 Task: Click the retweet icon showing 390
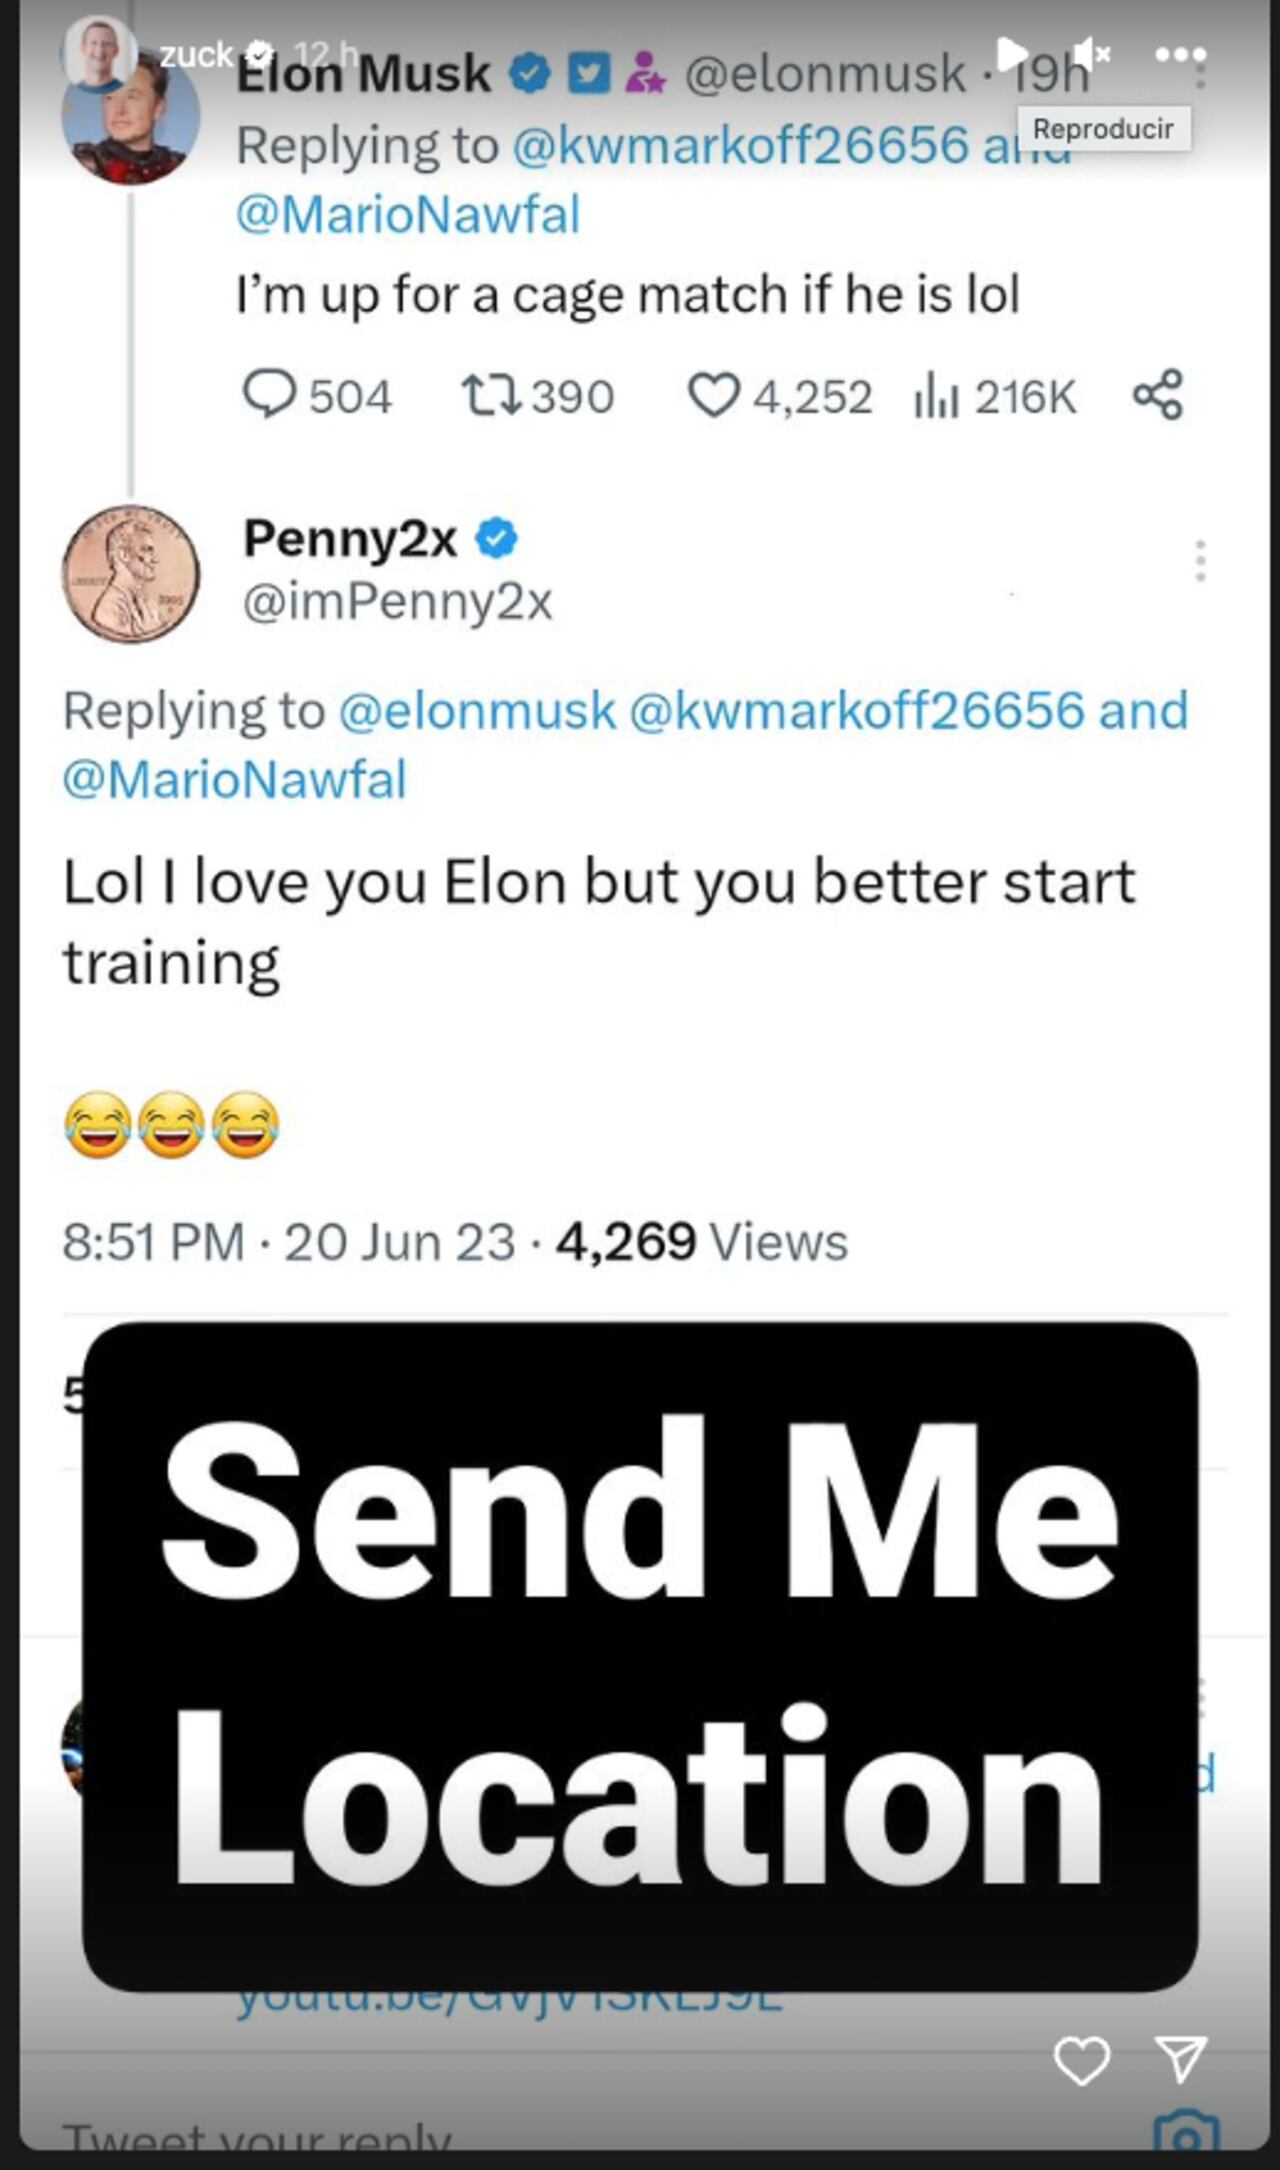490,395
